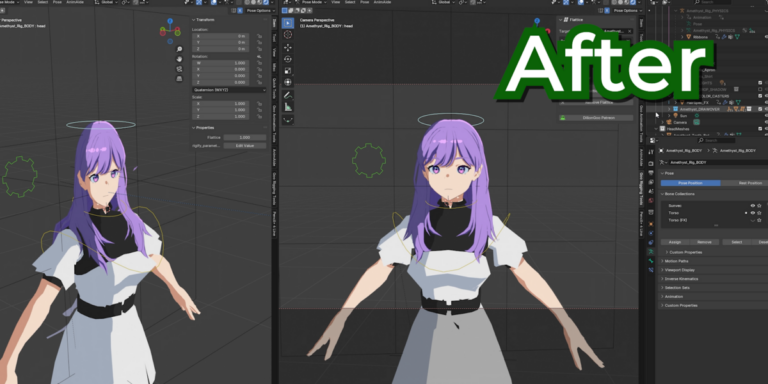Viewport: 768px width, 384px height.
Task: Toggle visibility of Sunvec bone collection
Action: pos(753,206)
